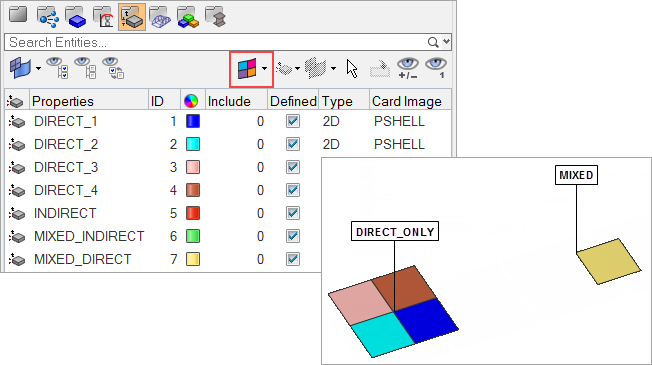The width and height of the screenshot is (652, 365).
Task: Select the Component view icon with blue box
Action: (75, 17)
